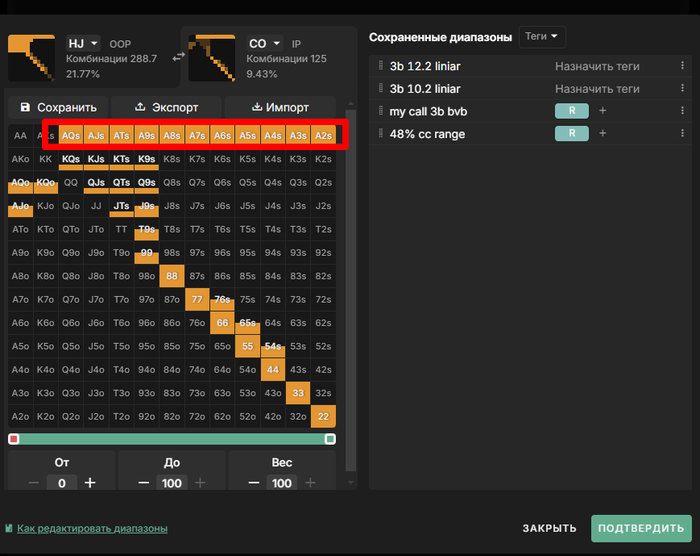700x556 pixels.
Task: Toggle the AJo hand cell
Action: click(x=20, y=206)
